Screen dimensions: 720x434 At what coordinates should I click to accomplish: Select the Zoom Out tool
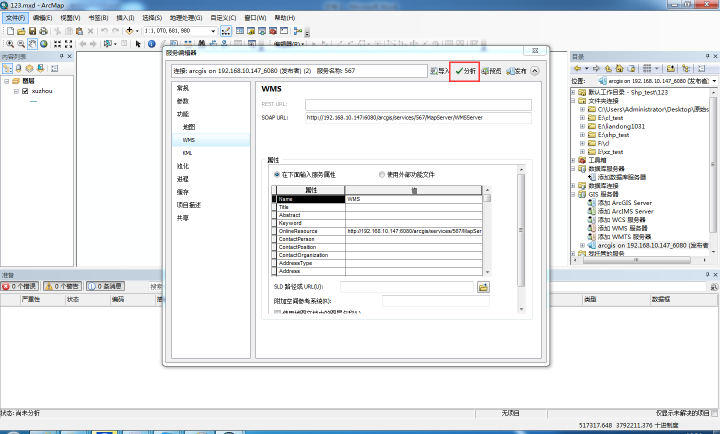[21, 44]
